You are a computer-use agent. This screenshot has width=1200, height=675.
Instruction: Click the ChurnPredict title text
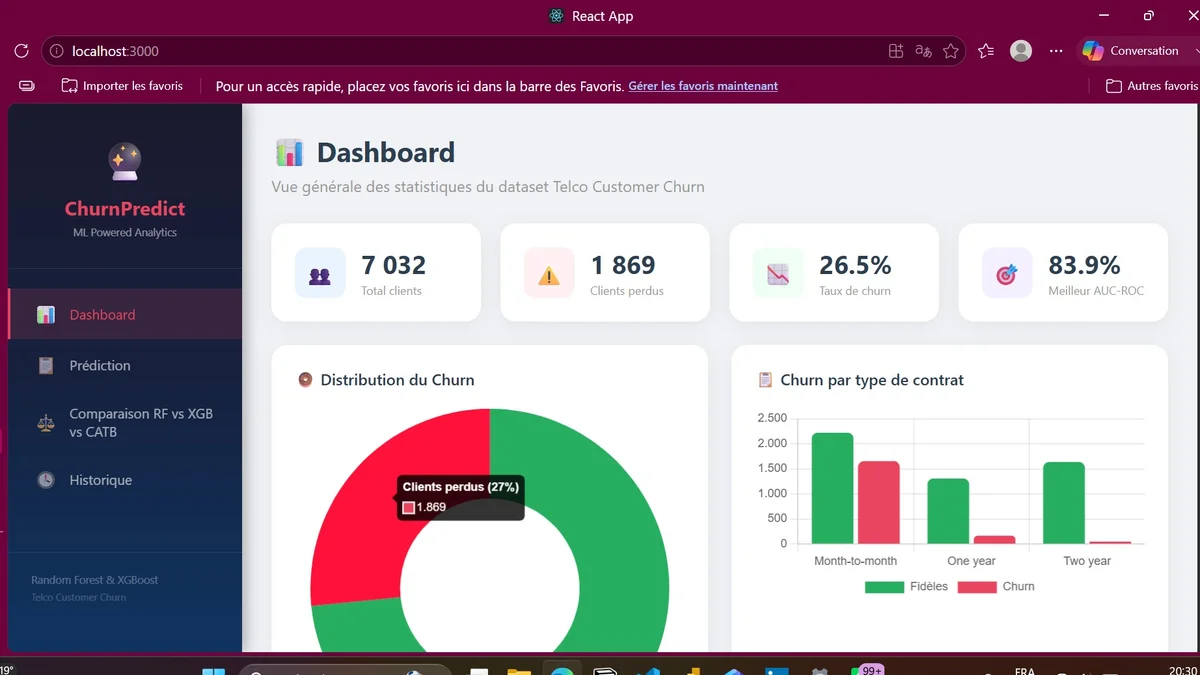125,209
